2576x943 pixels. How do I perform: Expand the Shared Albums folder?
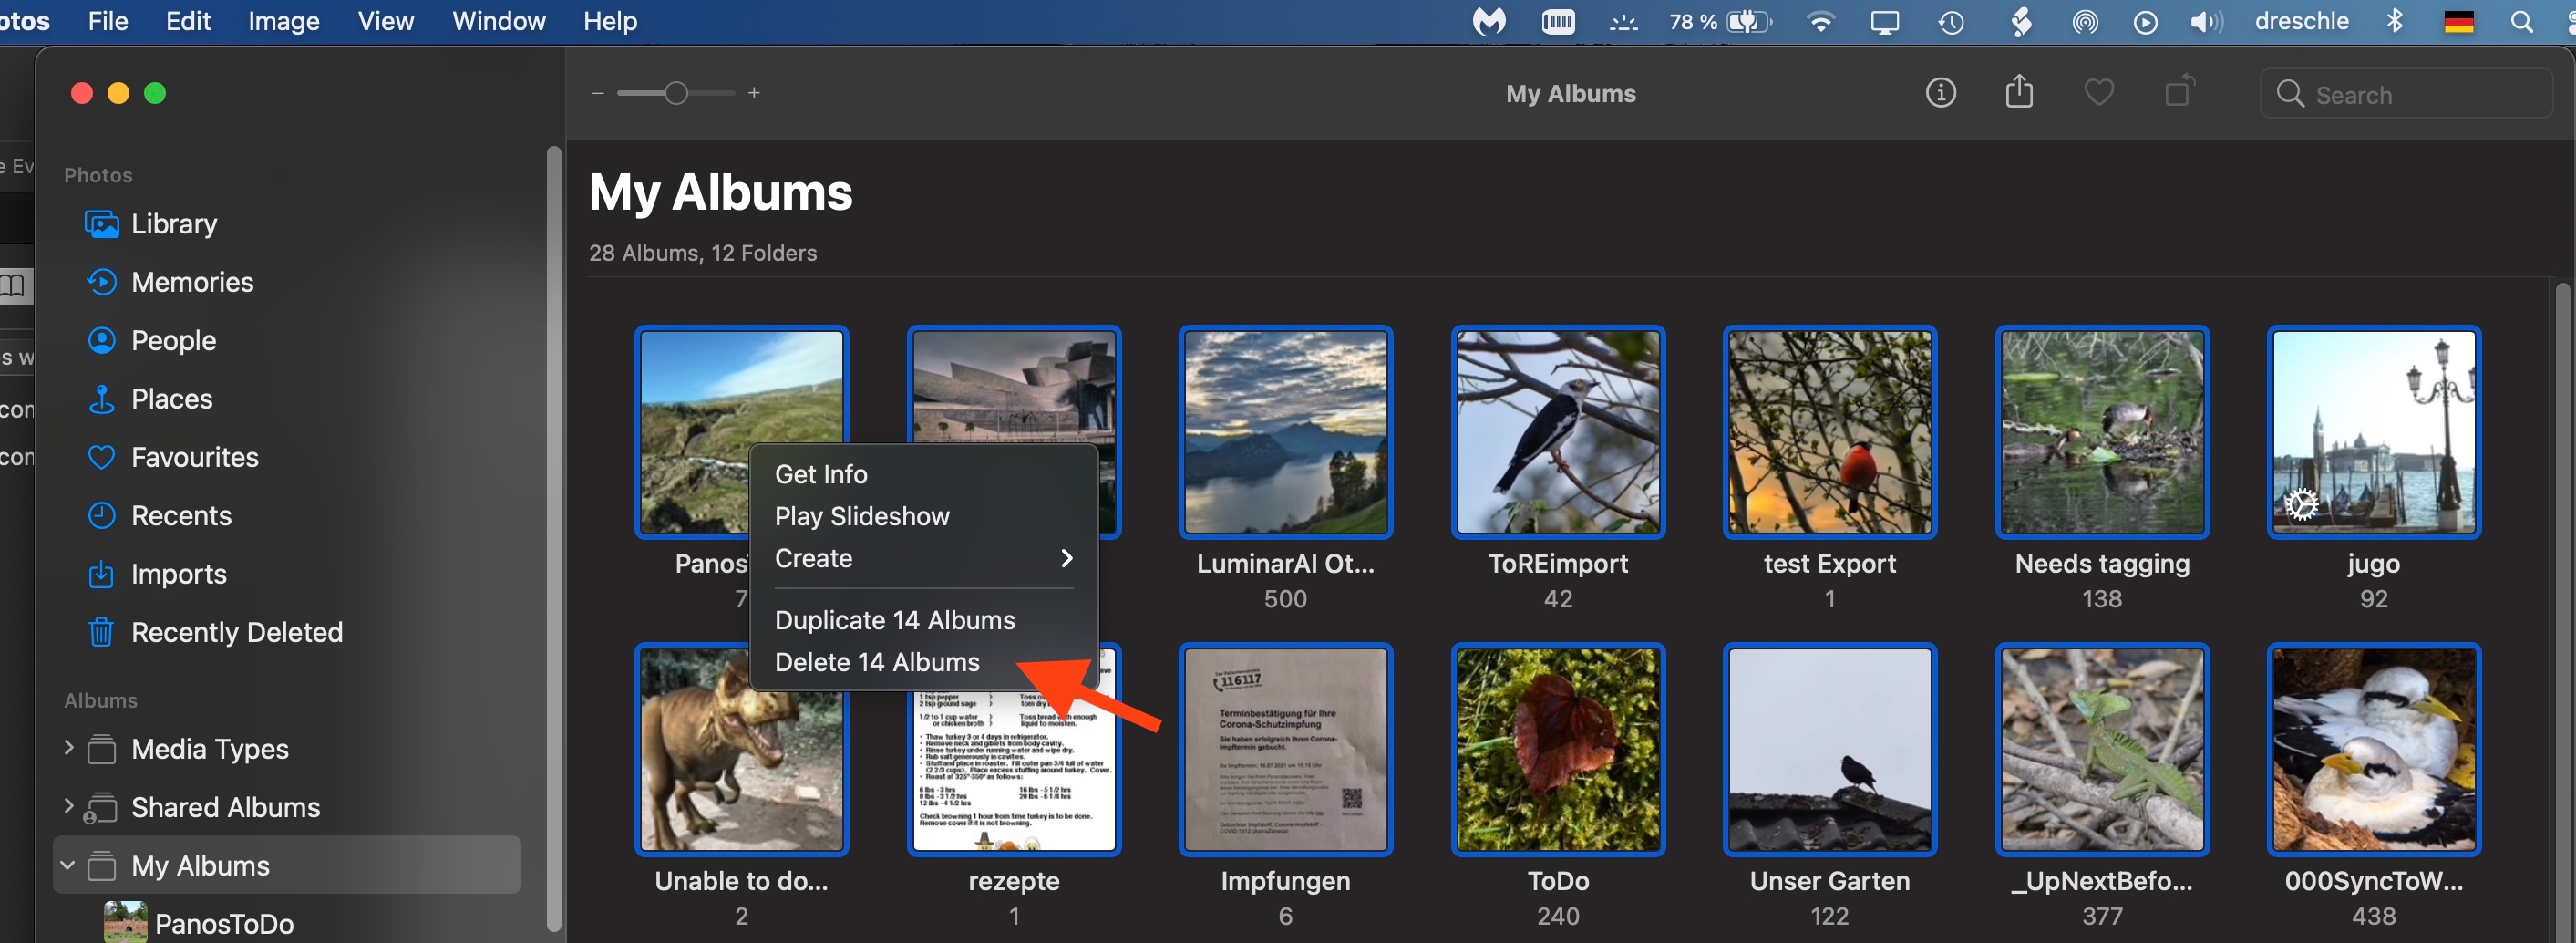point(68,806)
